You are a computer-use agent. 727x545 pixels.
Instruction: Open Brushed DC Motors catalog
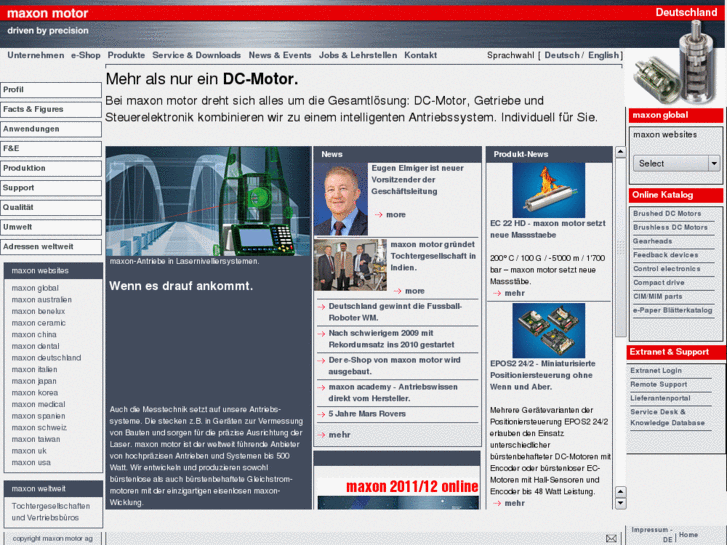[667, 214]
